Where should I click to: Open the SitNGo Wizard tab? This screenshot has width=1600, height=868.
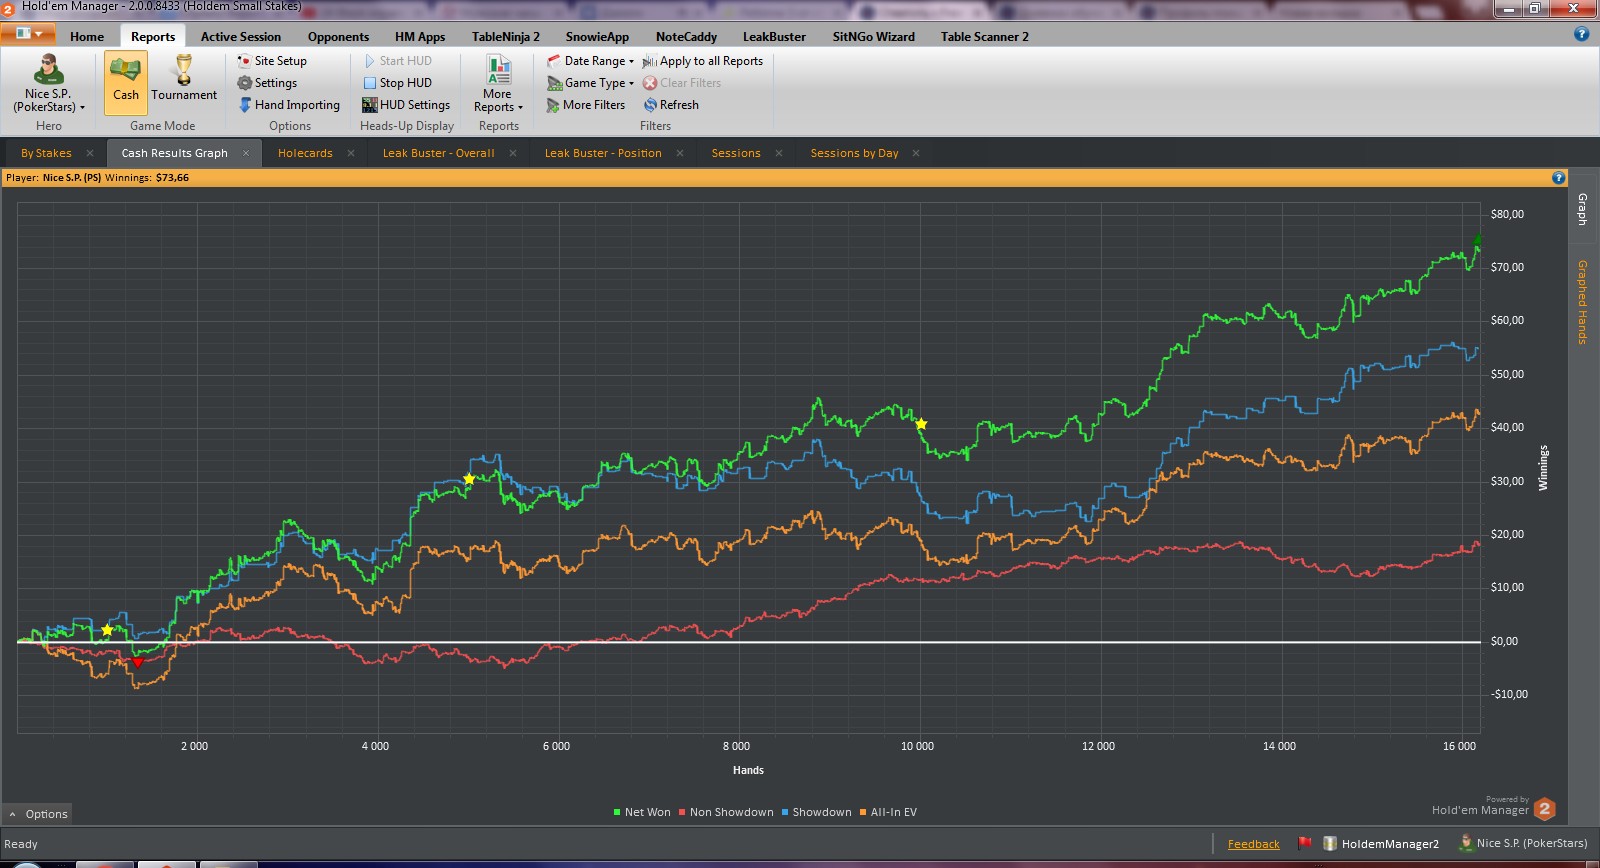(874, 37)
